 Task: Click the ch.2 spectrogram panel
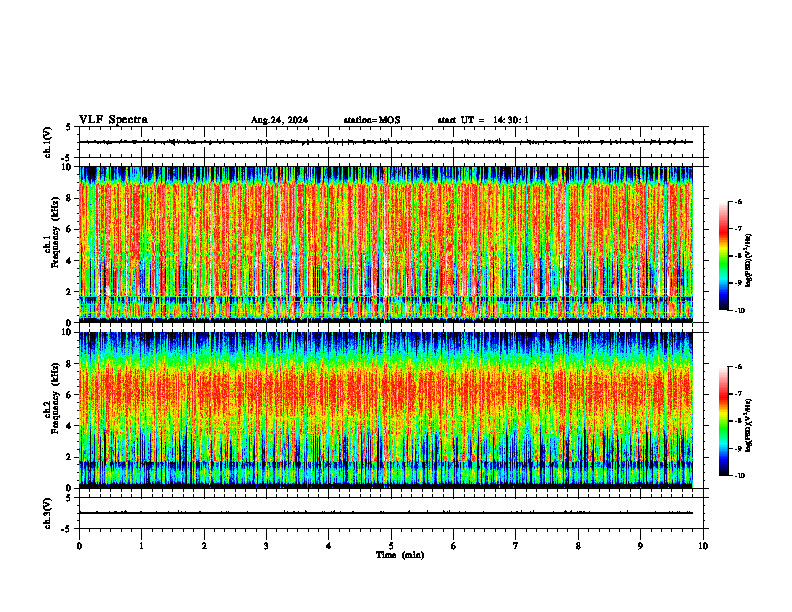[x=386, y=410]
